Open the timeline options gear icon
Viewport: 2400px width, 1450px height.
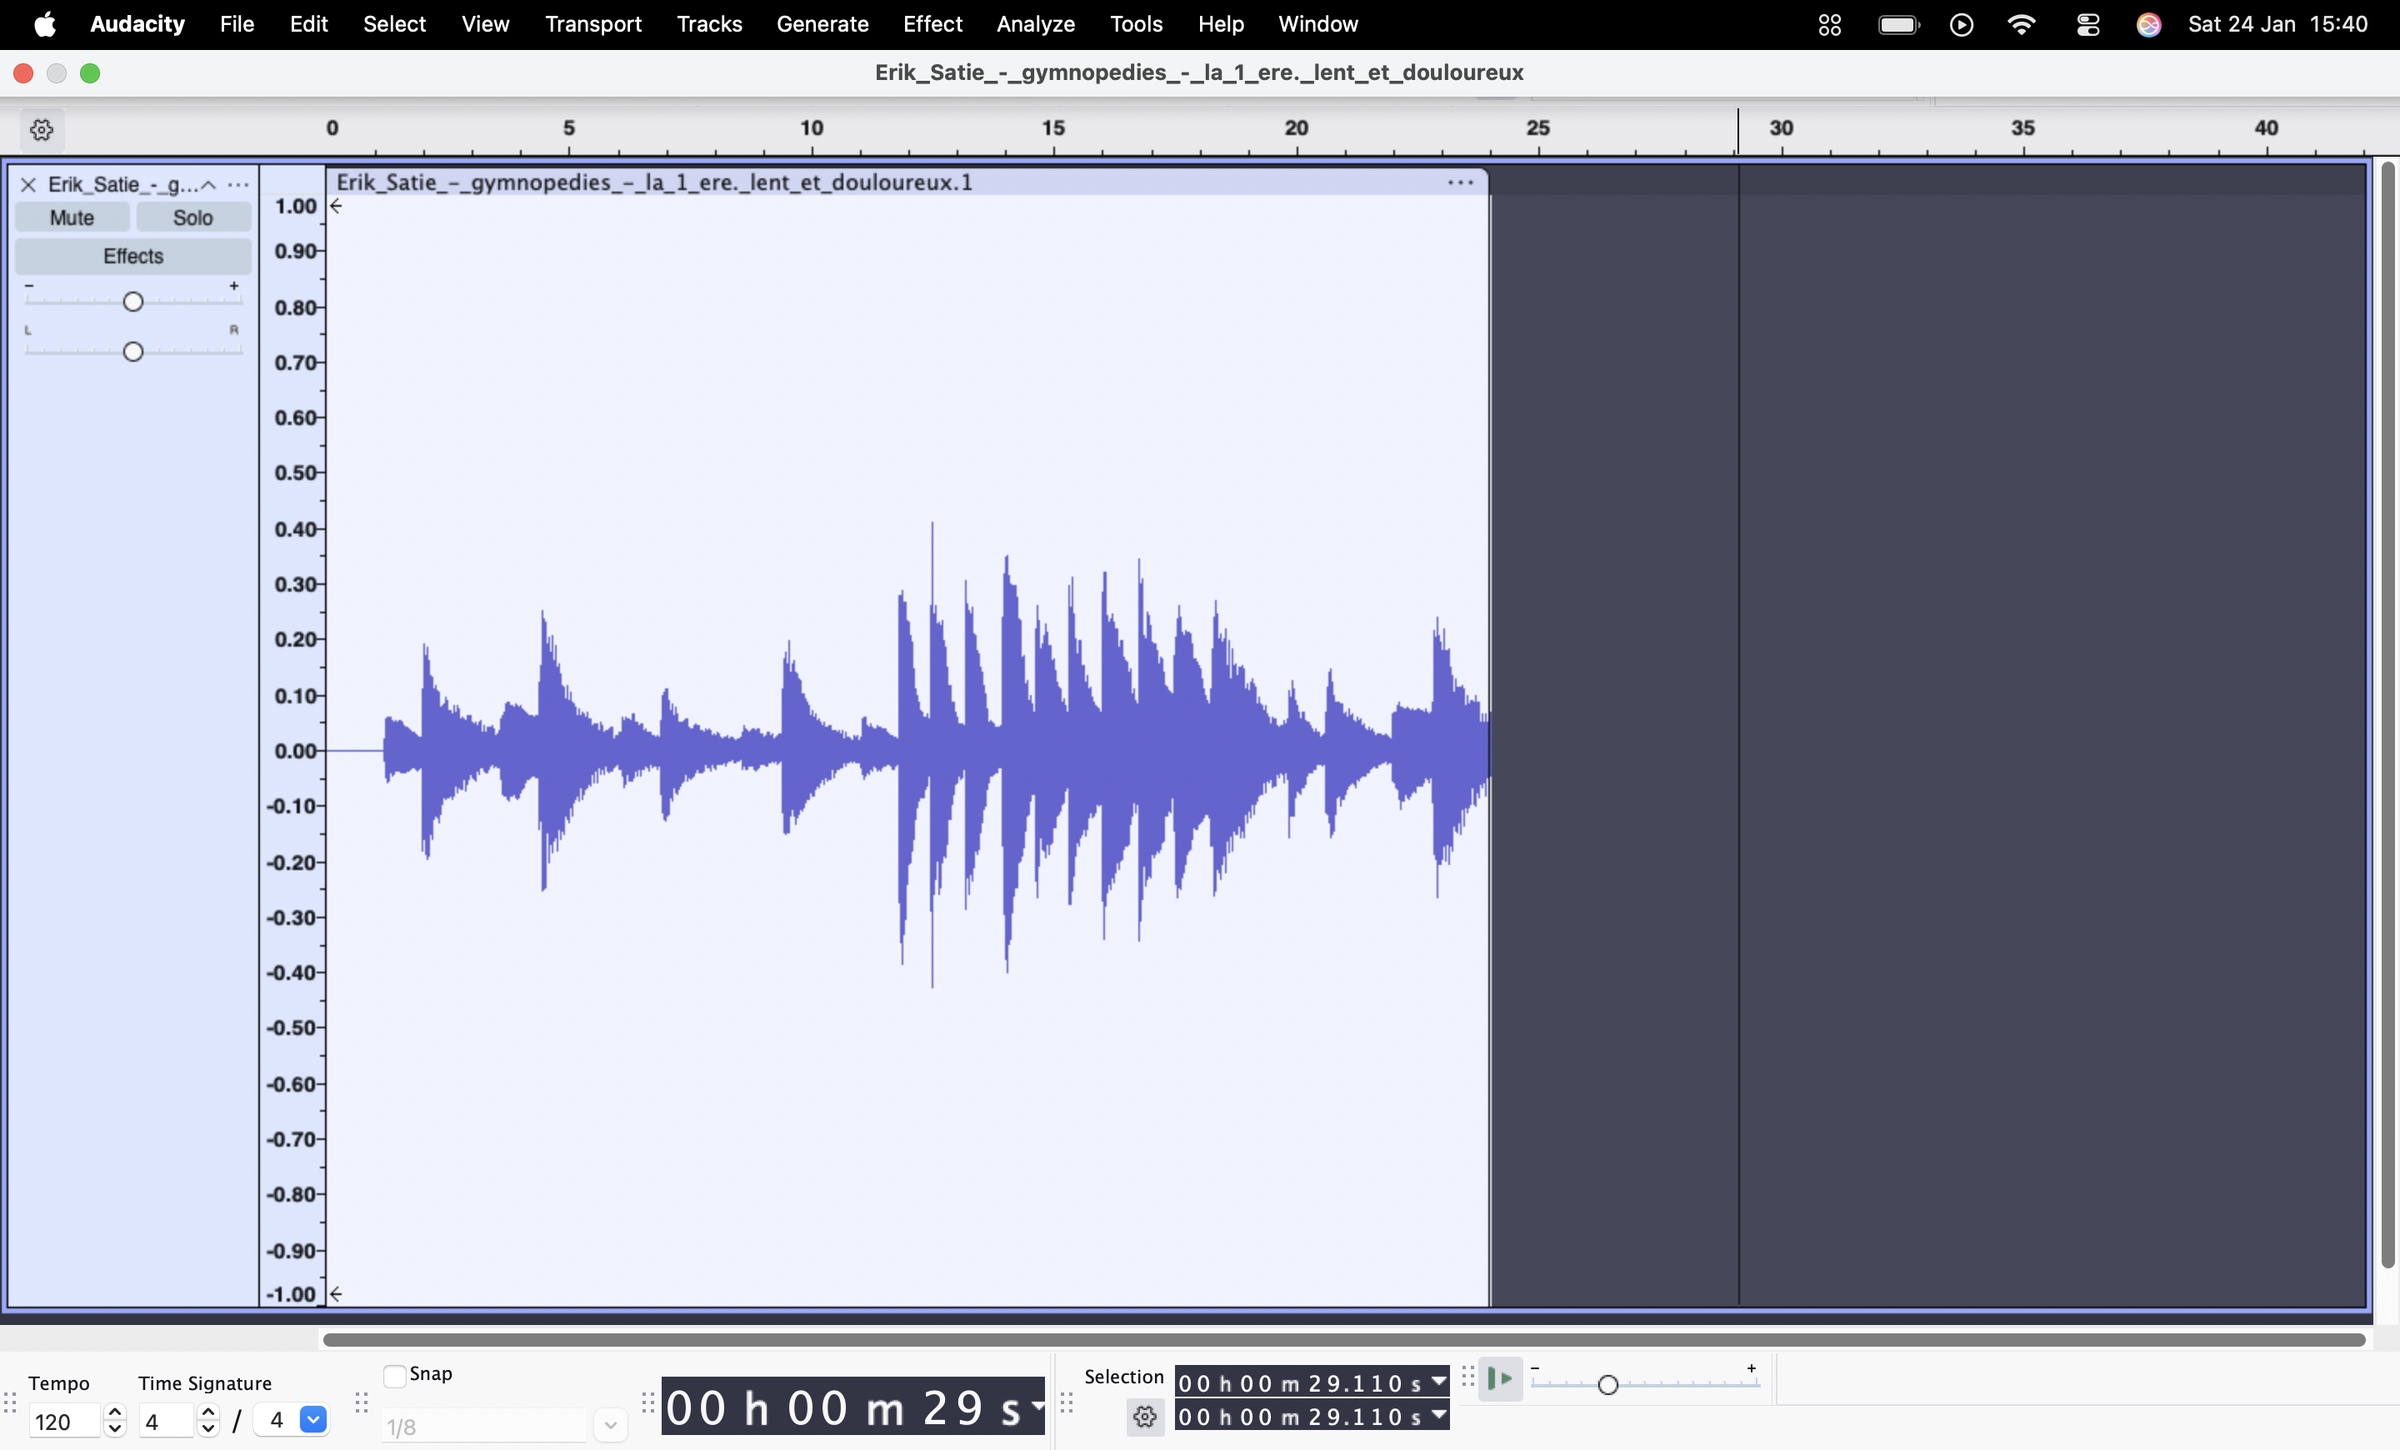coord(41,130)
